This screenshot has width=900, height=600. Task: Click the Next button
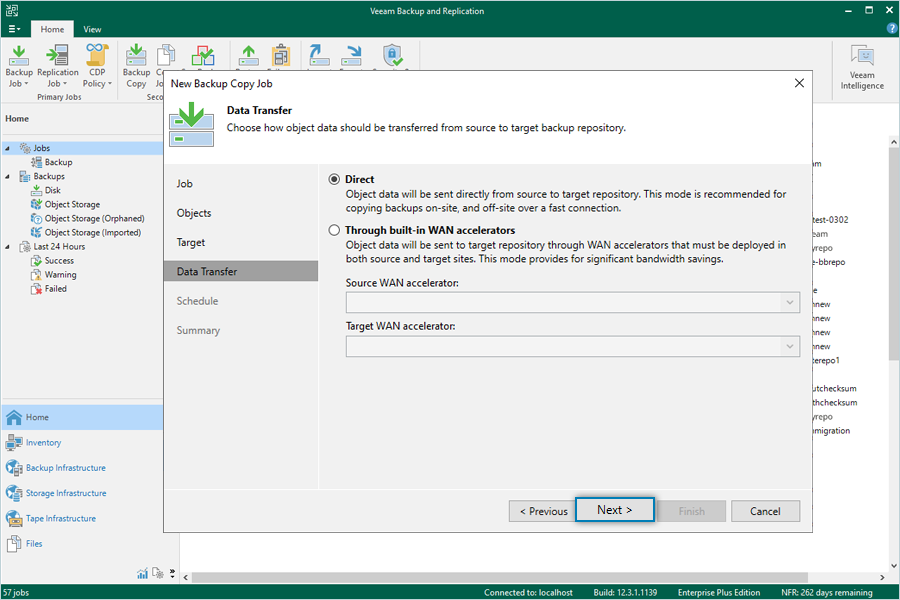point(614,510)
